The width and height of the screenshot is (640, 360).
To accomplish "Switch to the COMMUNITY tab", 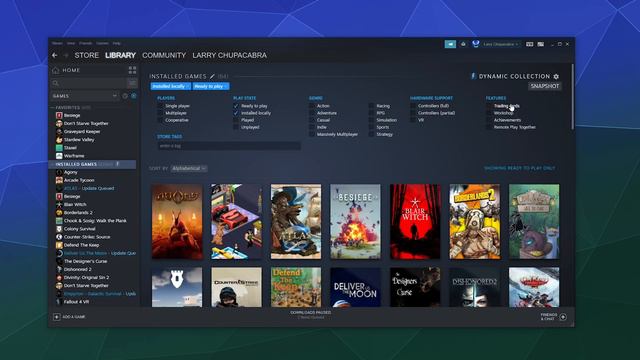I will (x=164, y=56).
